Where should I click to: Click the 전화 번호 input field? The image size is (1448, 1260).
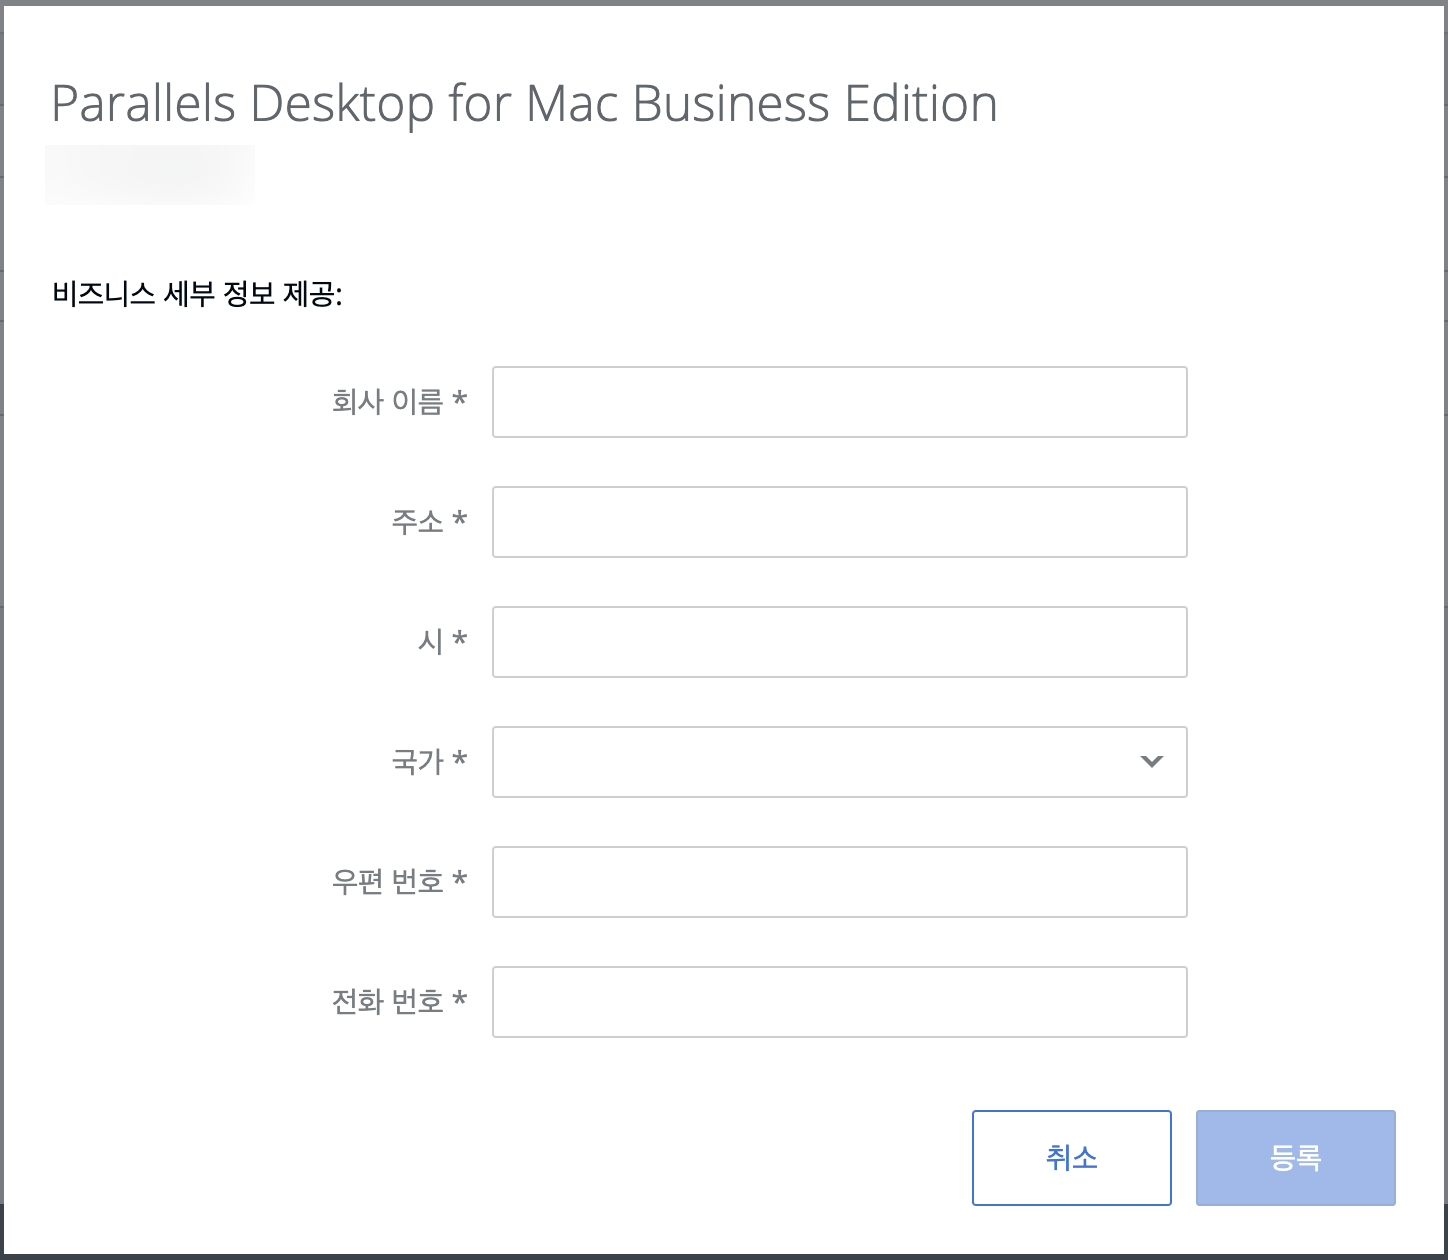pyautogui.click(x=839, y=1002)
